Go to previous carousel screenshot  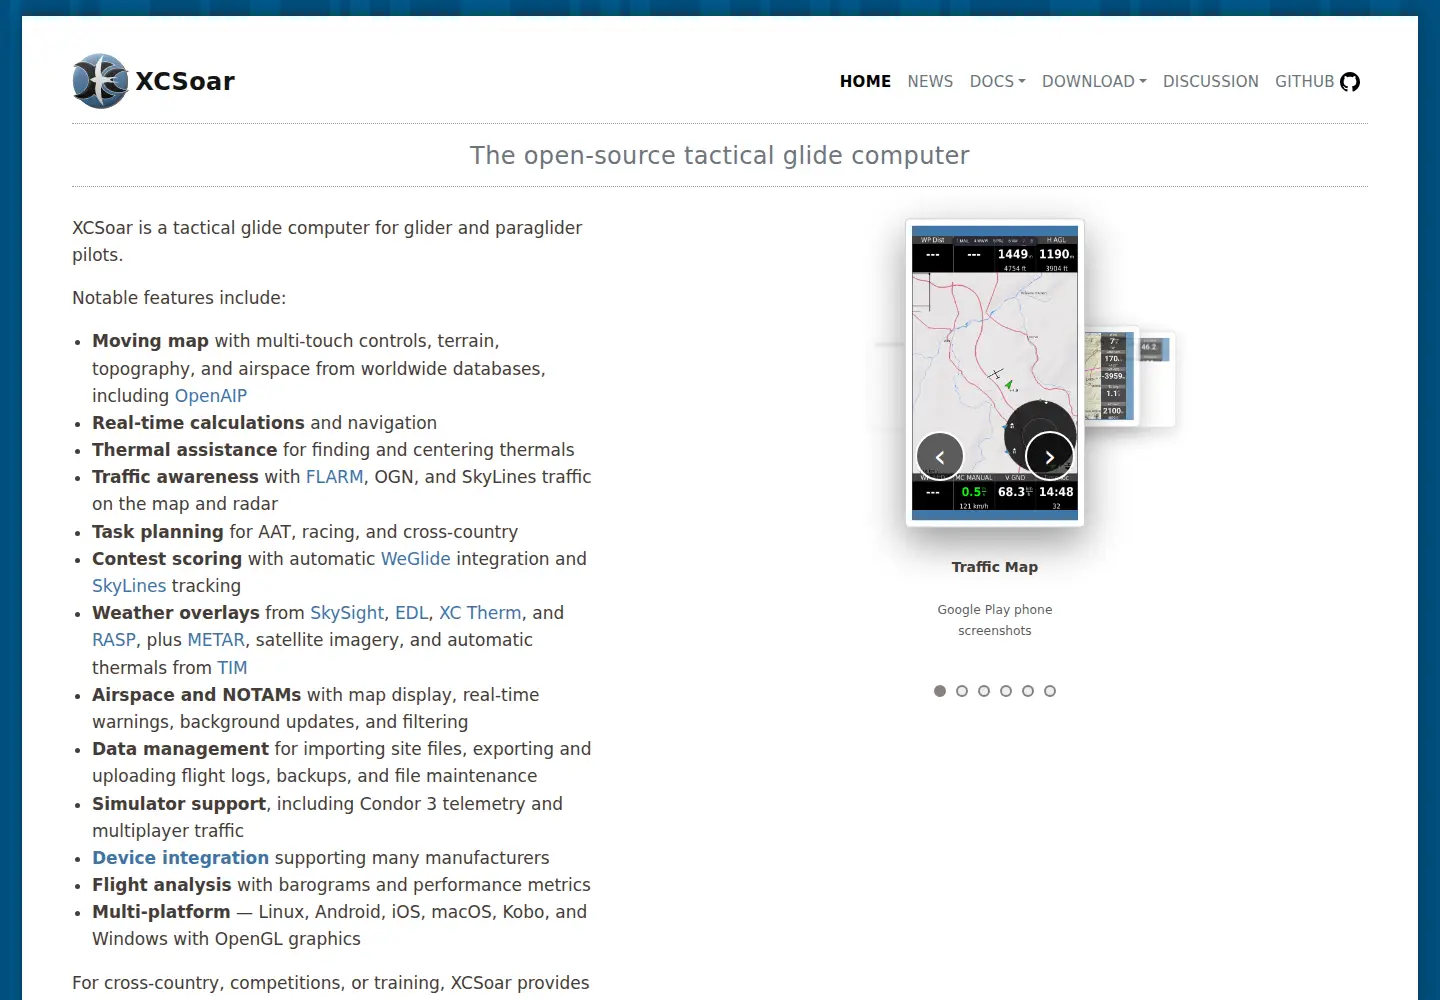[940, 456]
